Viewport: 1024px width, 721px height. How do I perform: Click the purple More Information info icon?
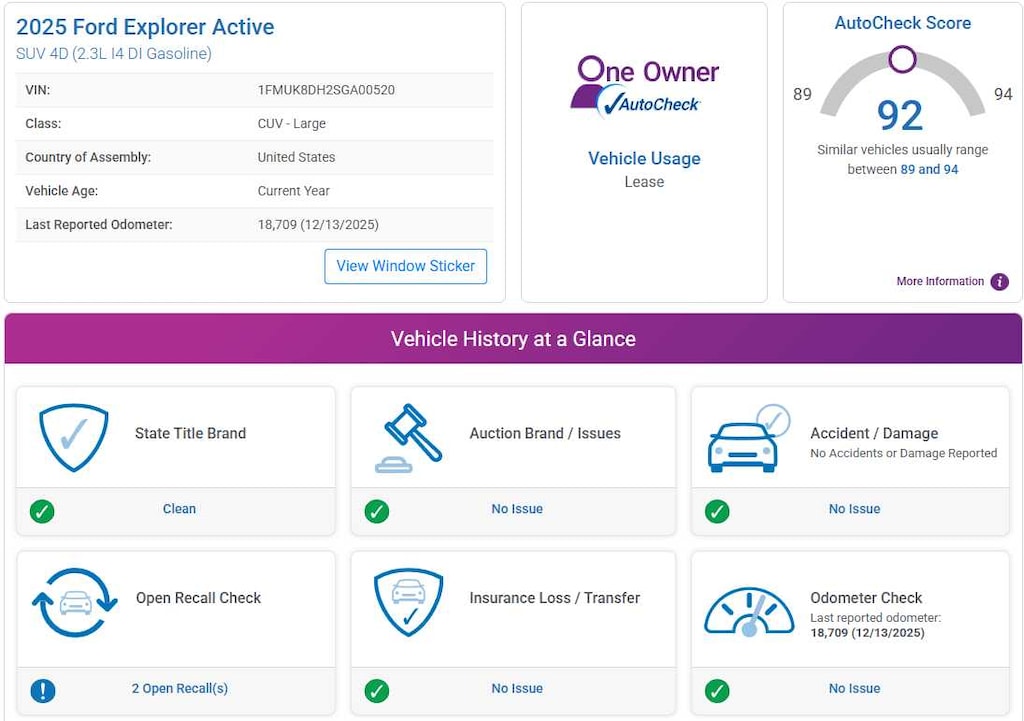(x=999, y=282)
